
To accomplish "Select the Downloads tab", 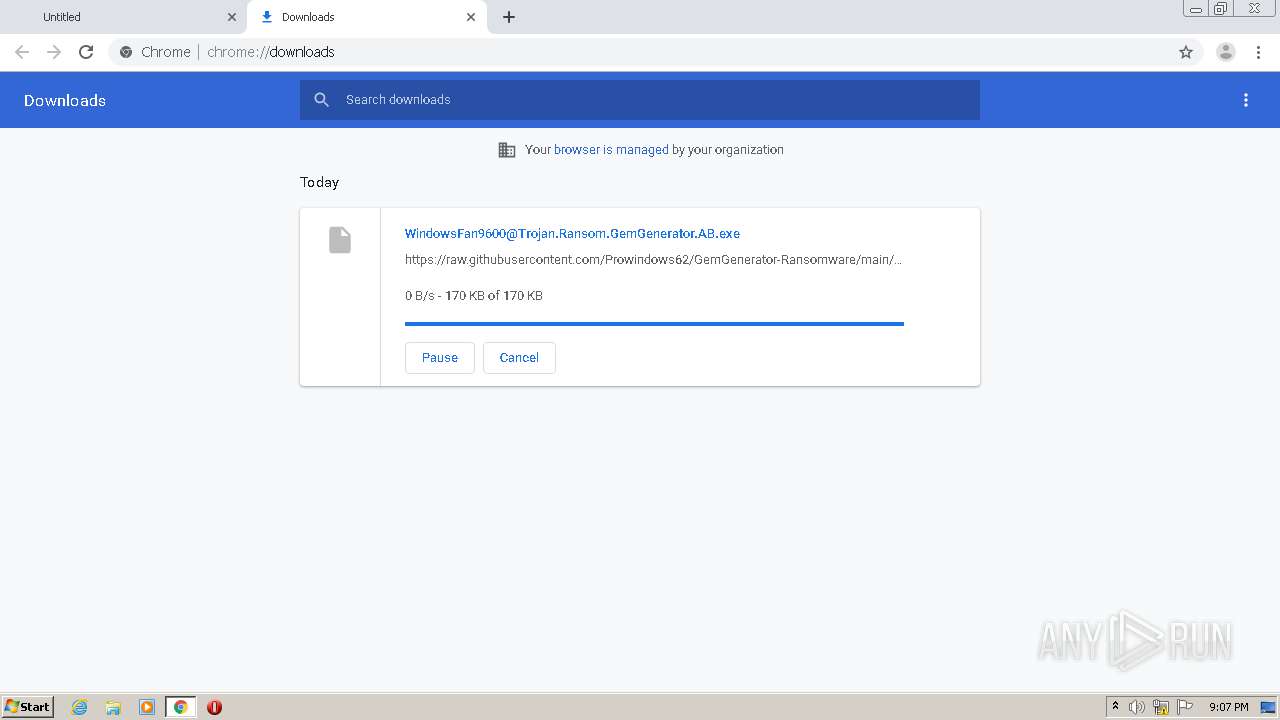I will [367, 17].
